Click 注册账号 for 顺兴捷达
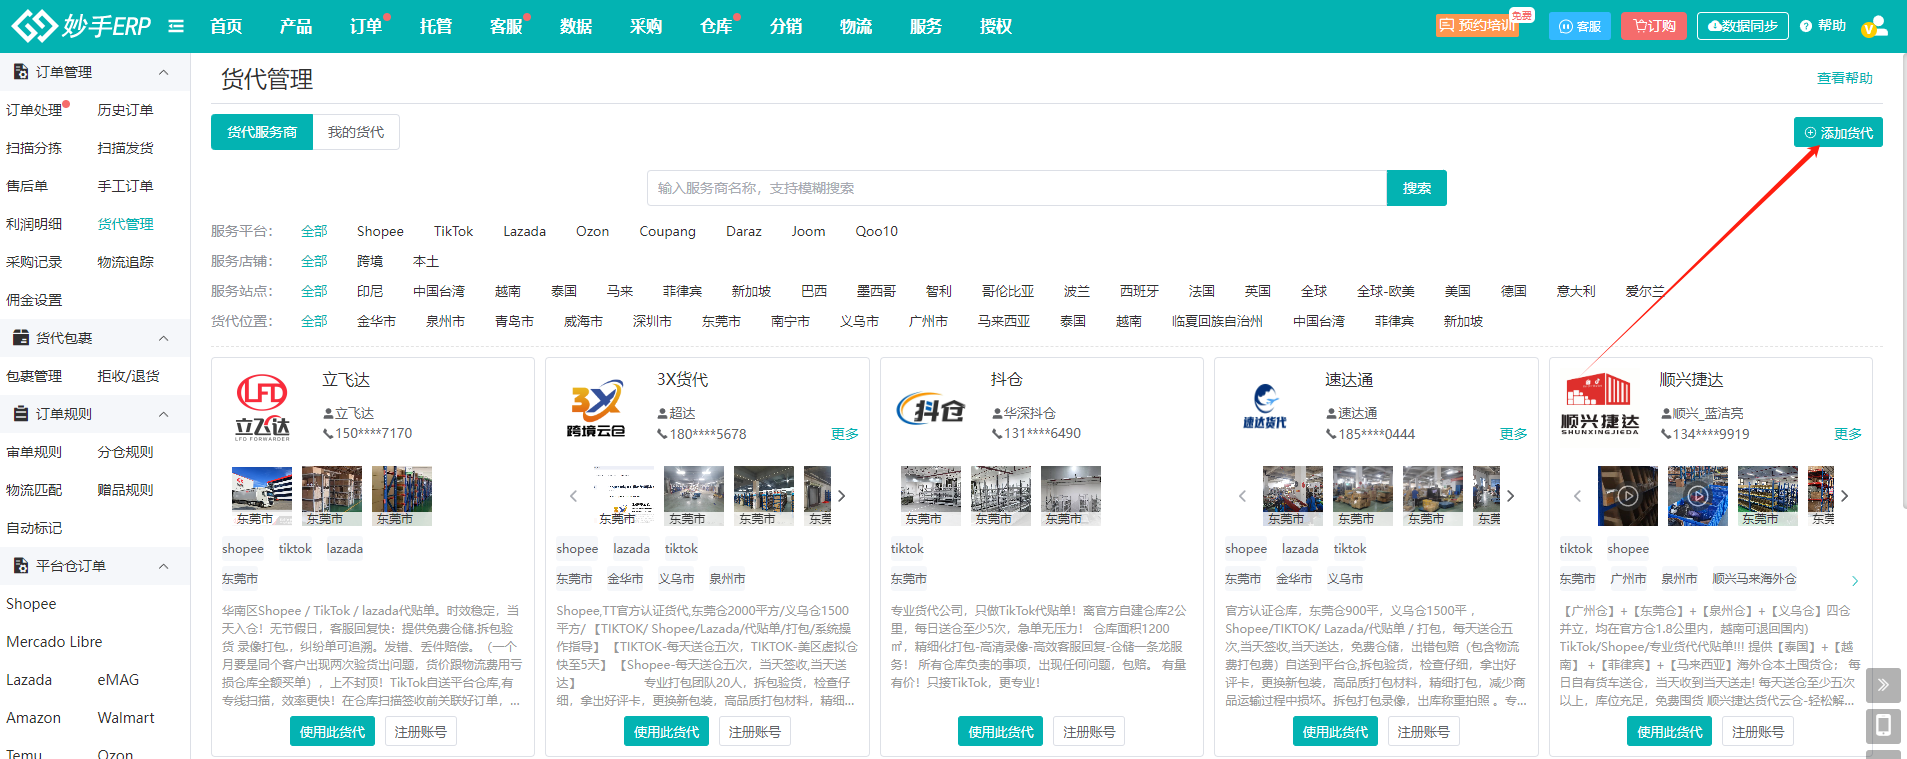This screenshot has width=1907, height=759. [x=1758, y=732]
